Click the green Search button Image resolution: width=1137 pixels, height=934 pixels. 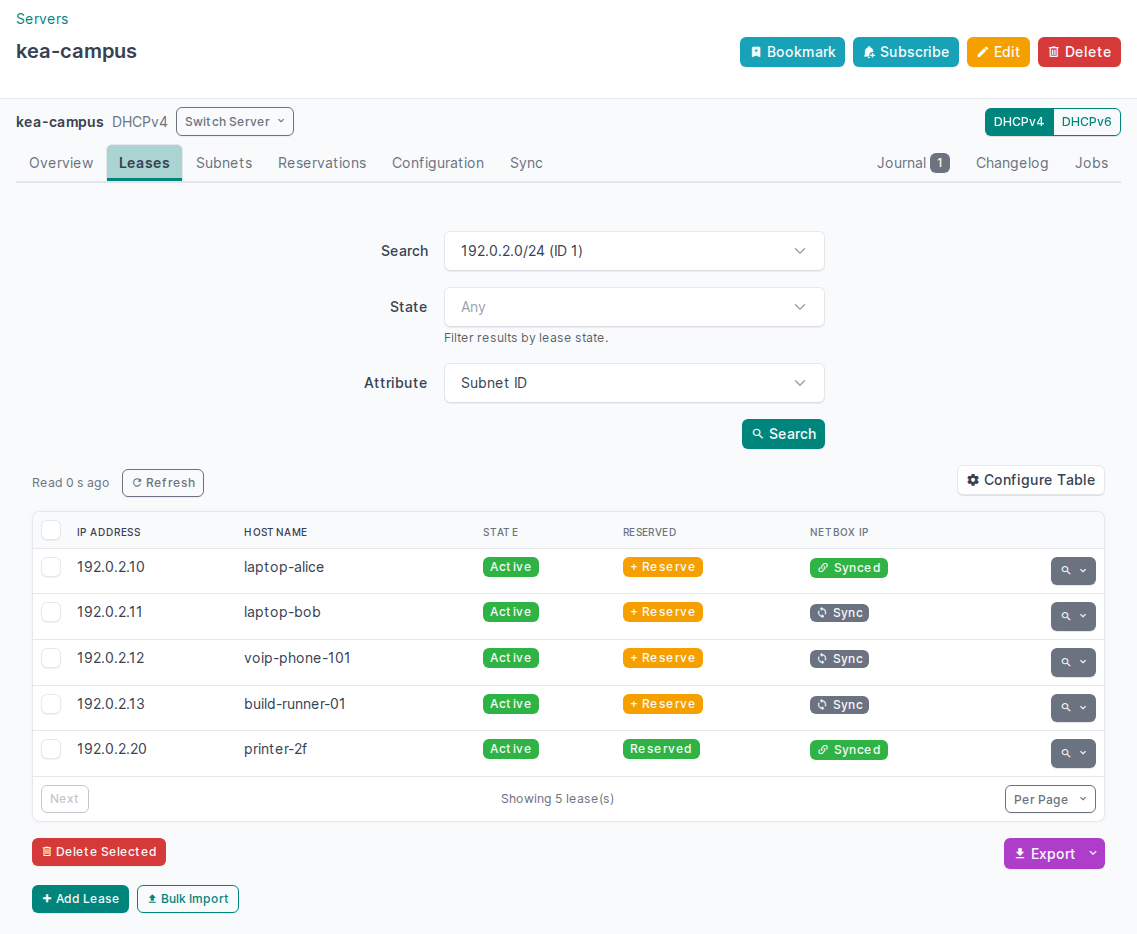click(783, 434)
